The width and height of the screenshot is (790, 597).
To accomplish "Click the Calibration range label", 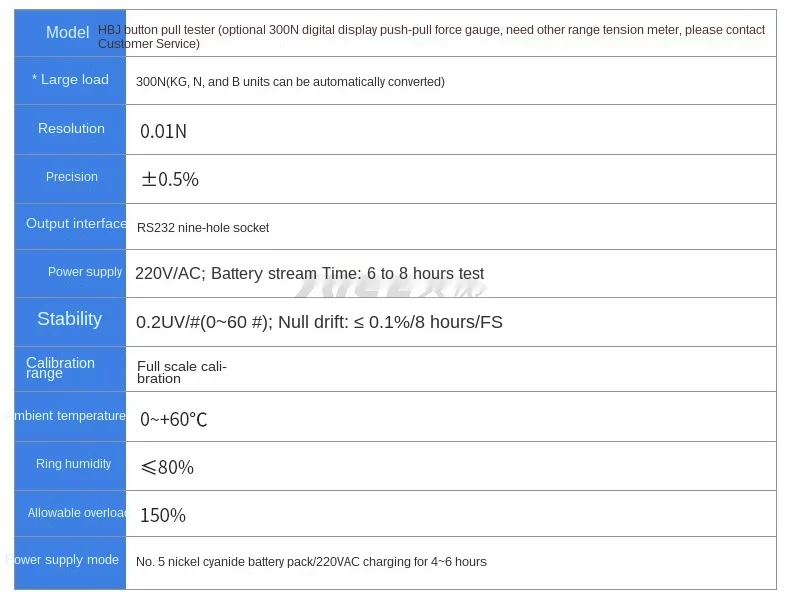I will (x=60, y=368).
